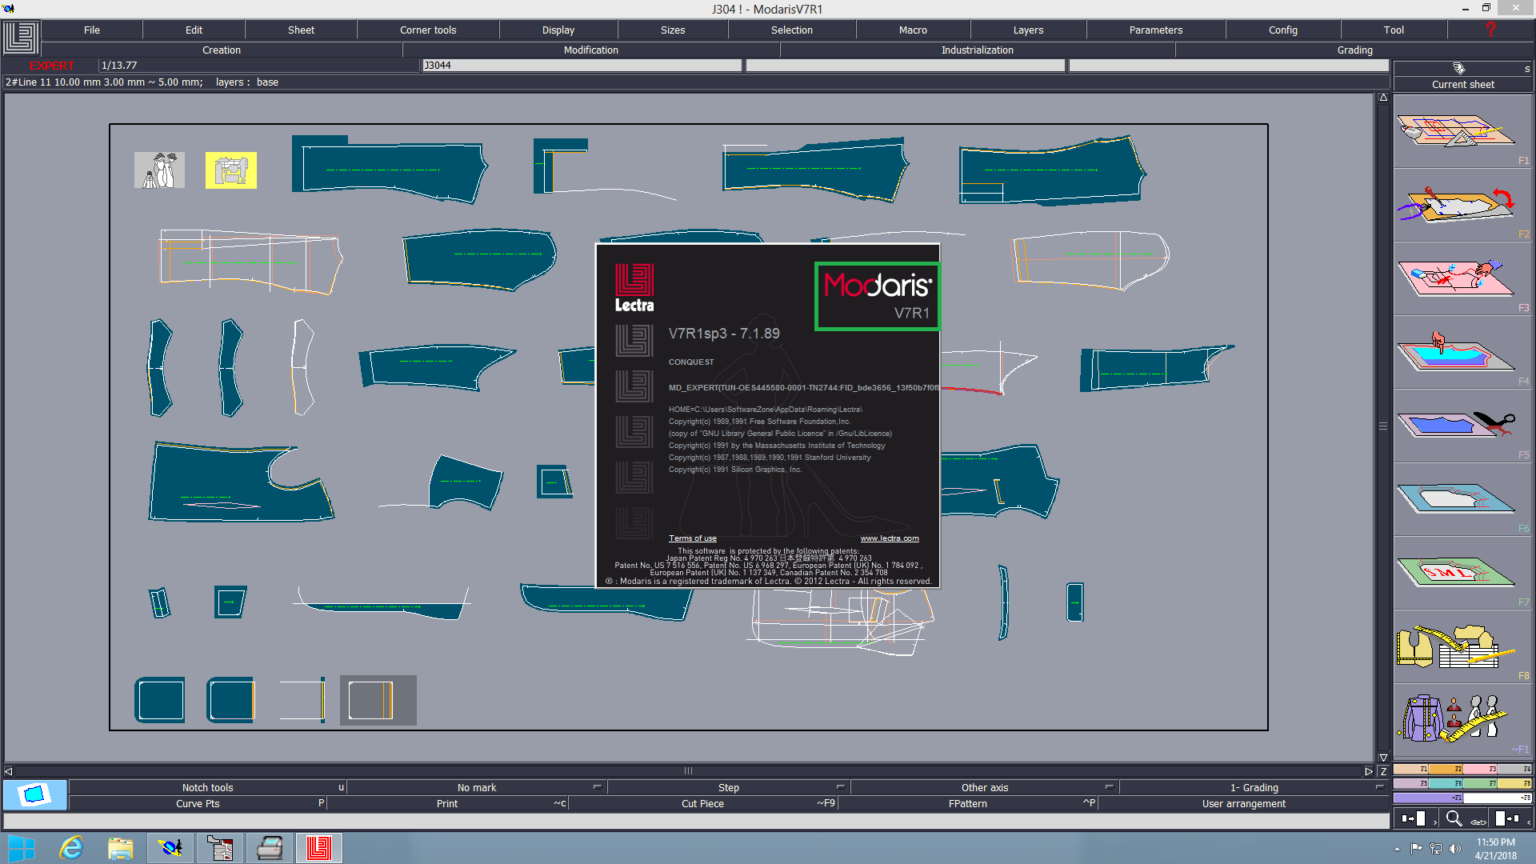Click the magnifier zoom icon
This screenshot has width=1536, height=864.
1453,819
